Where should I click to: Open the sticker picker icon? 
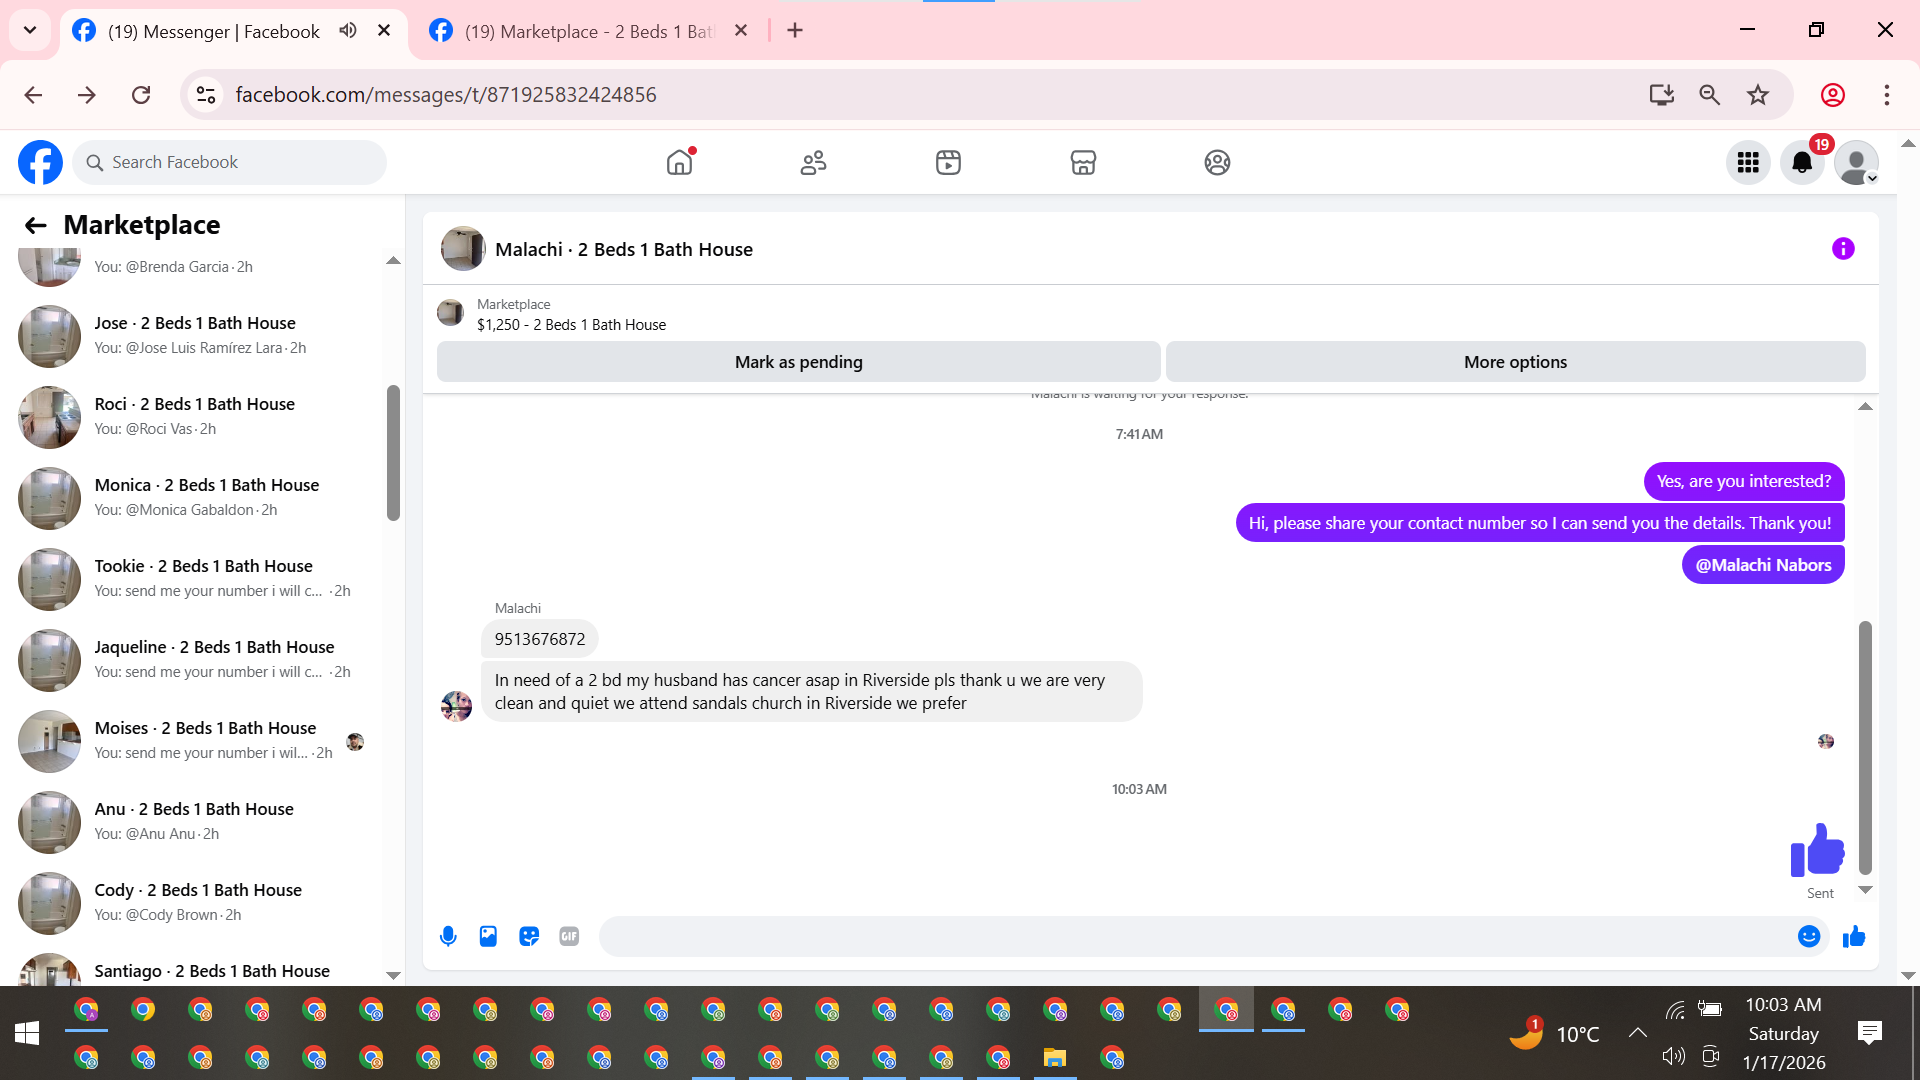tap(529, 936)
